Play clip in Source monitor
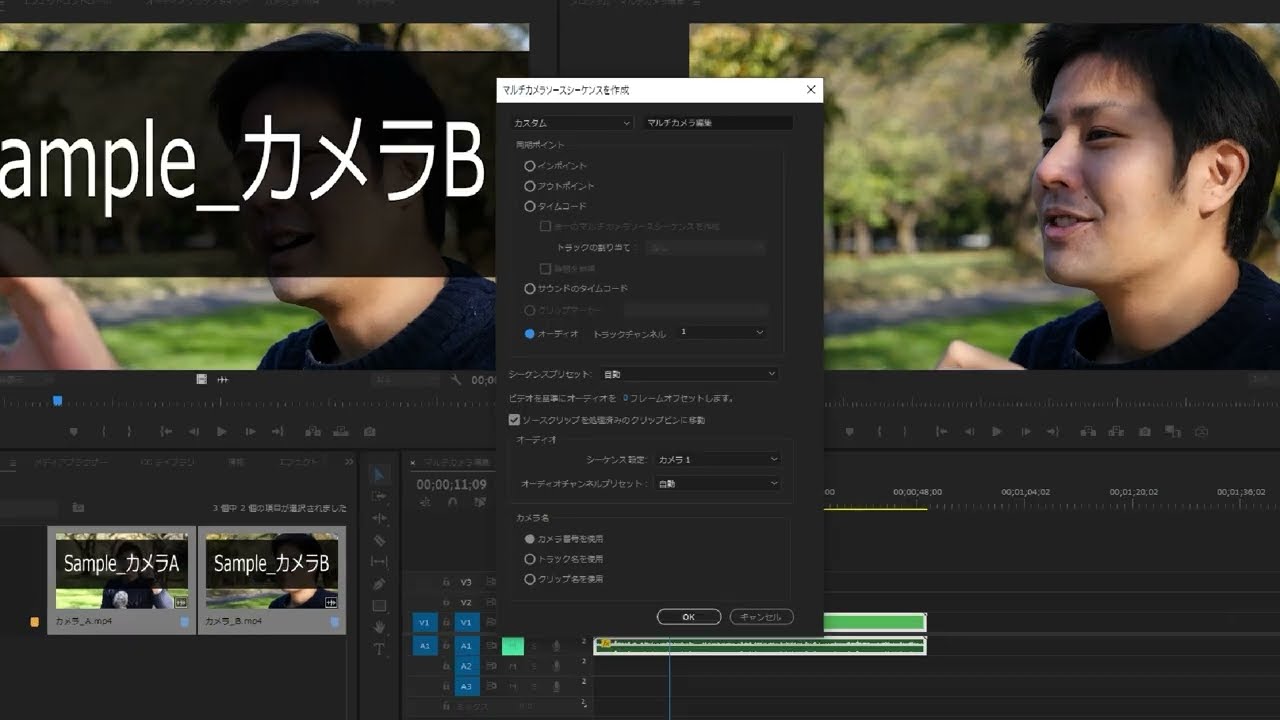Screen dimensions: 1280x720 tap(222, 432)
